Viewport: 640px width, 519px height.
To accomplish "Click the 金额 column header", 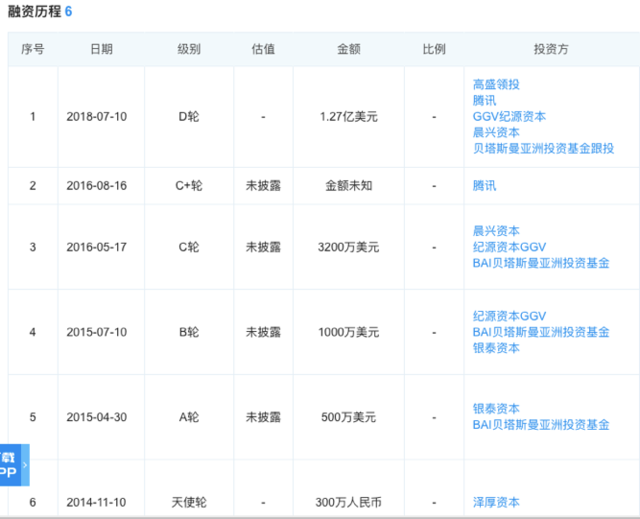I will pos(349,49).
